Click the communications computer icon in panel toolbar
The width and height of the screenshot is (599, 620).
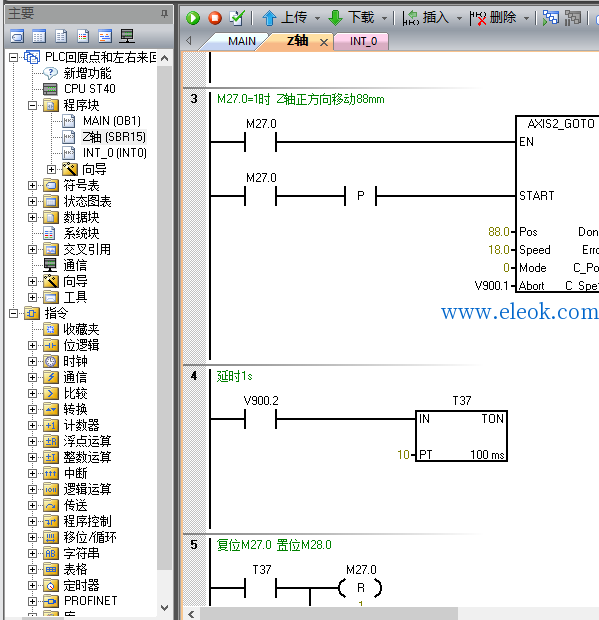pyautogui.click(x=127, y=36)
